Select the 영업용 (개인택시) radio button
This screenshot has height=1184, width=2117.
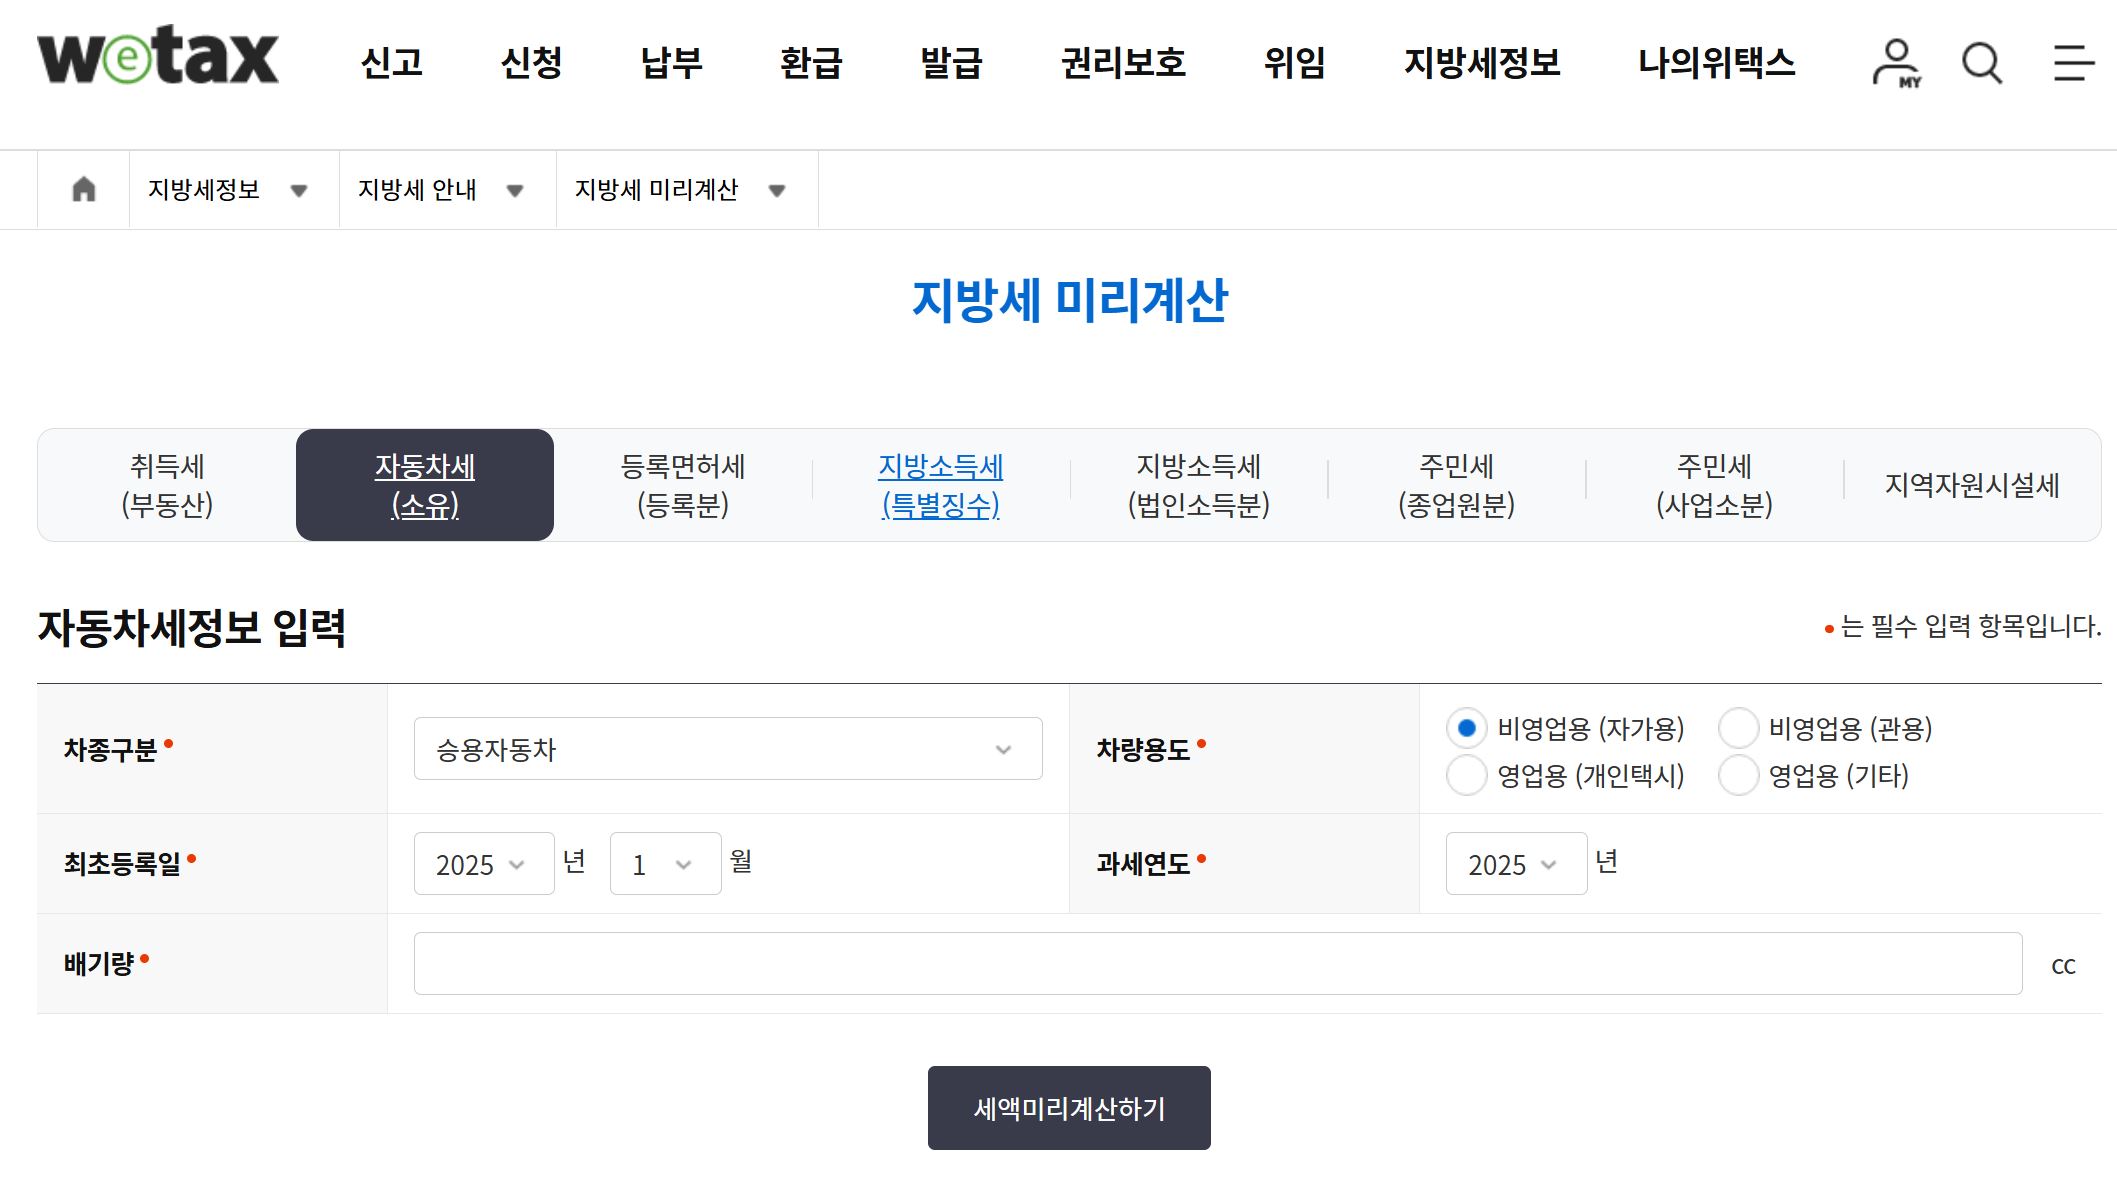1466,775
